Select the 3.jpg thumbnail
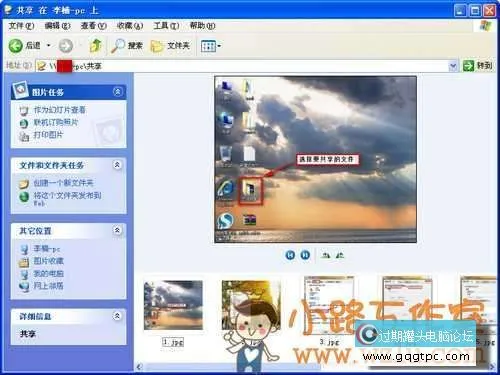This screenshot has width=500, height=375. coord(329,305)
